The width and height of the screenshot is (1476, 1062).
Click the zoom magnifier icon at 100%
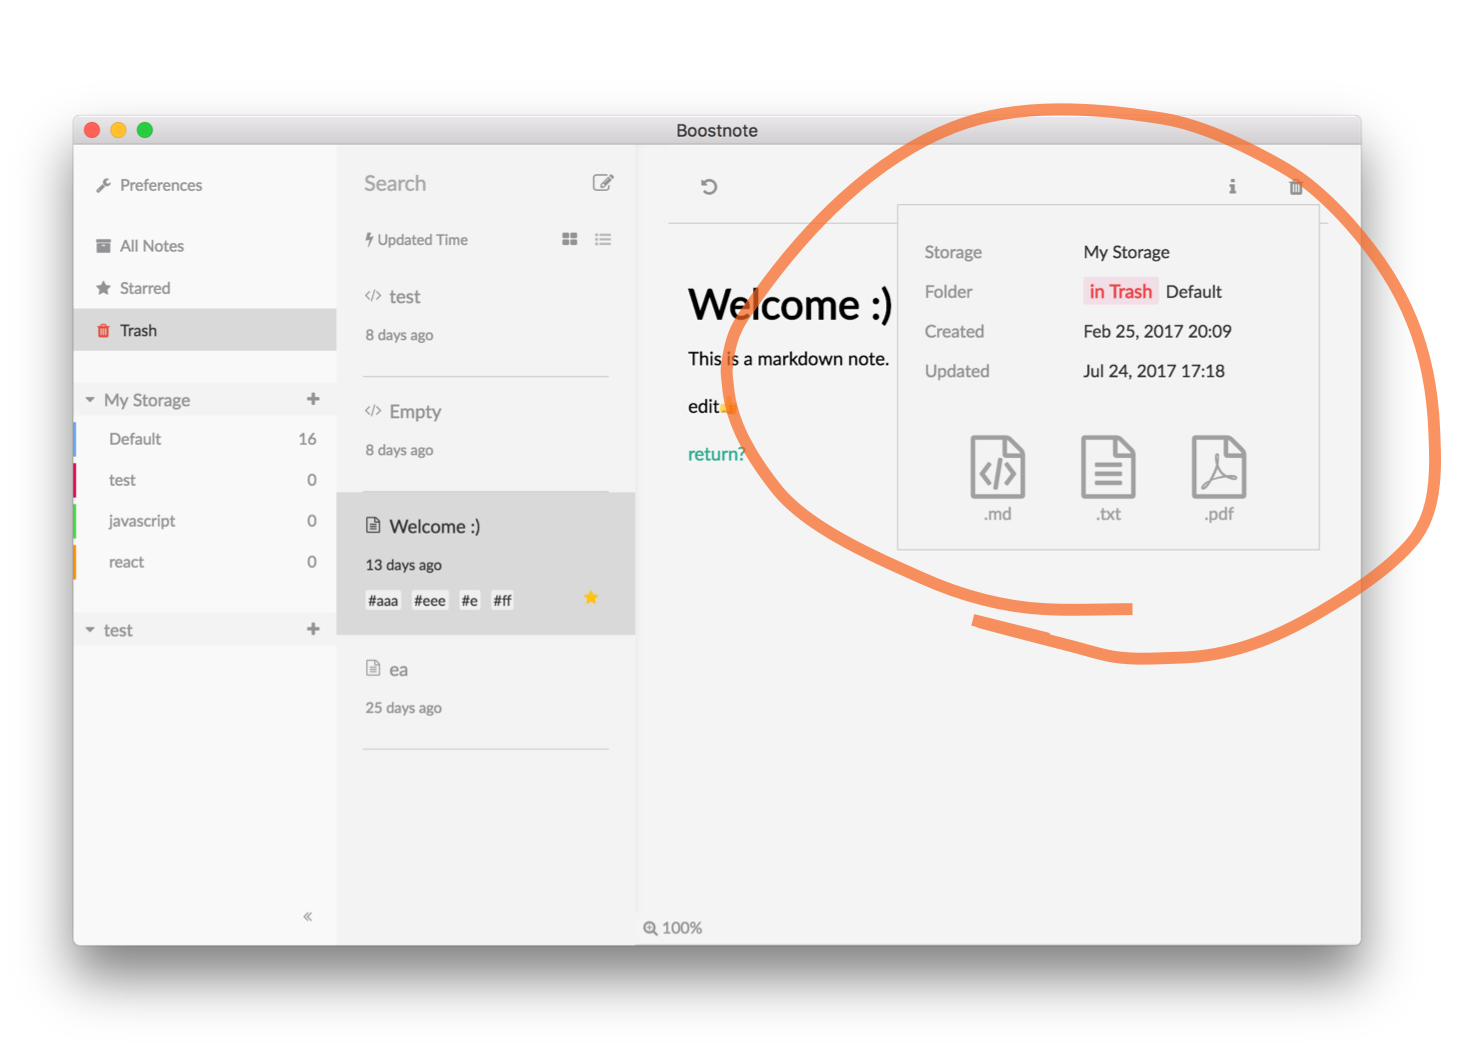point(650,928)
